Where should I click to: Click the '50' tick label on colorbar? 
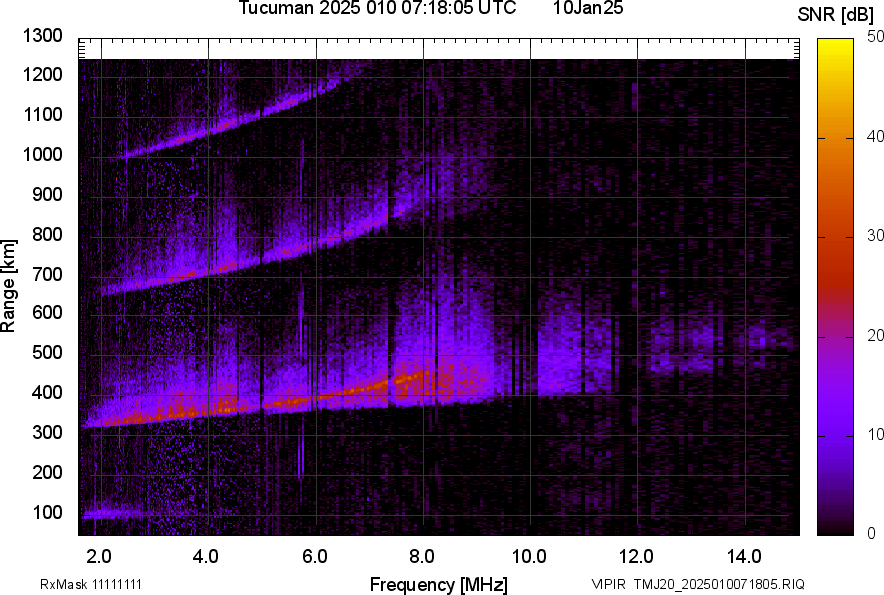pyautogui.click(x=876, y=36)
